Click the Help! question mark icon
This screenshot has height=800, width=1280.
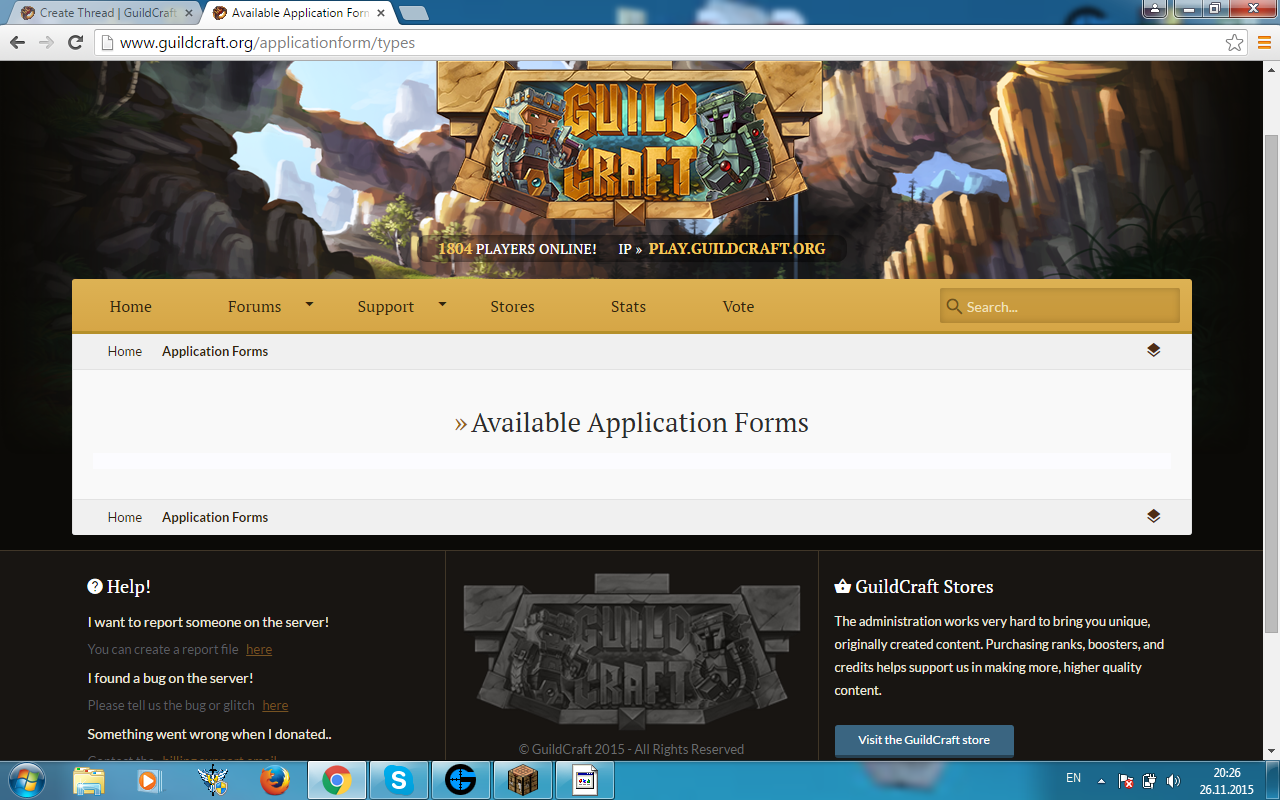pyautogui.click(x=95, y=586)
